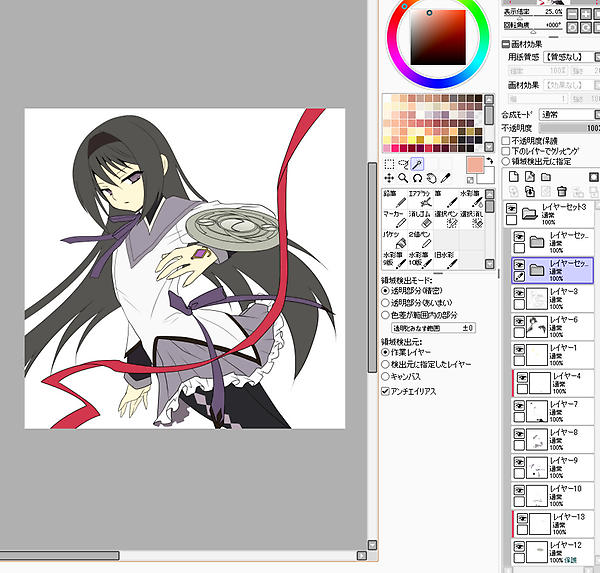
Task: Choose the 選択消し selection eraser
Action: pos(471,219)
